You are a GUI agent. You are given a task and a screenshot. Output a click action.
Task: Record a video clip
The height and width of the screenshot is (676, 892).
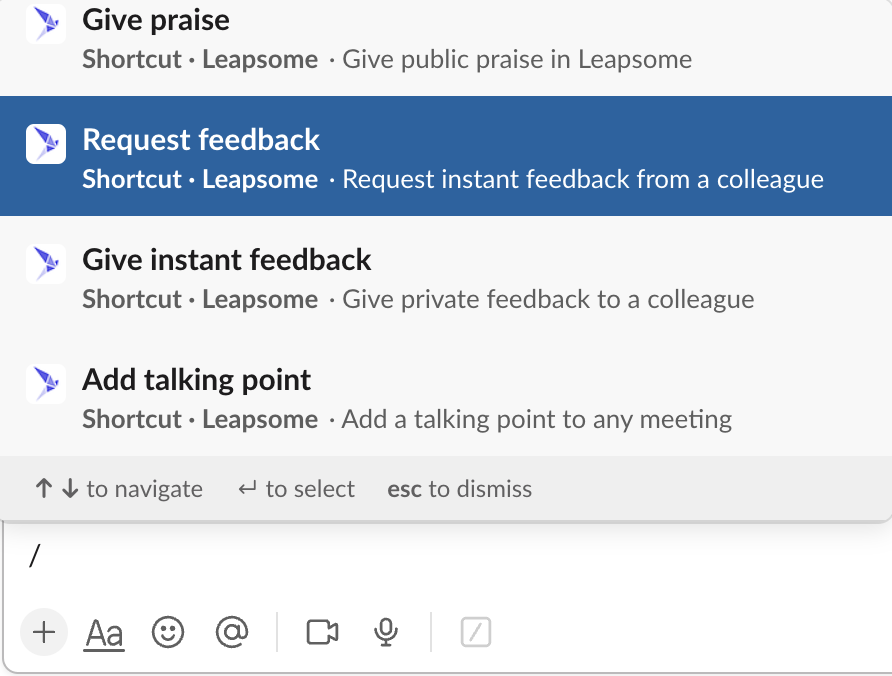tap(322, 632)
